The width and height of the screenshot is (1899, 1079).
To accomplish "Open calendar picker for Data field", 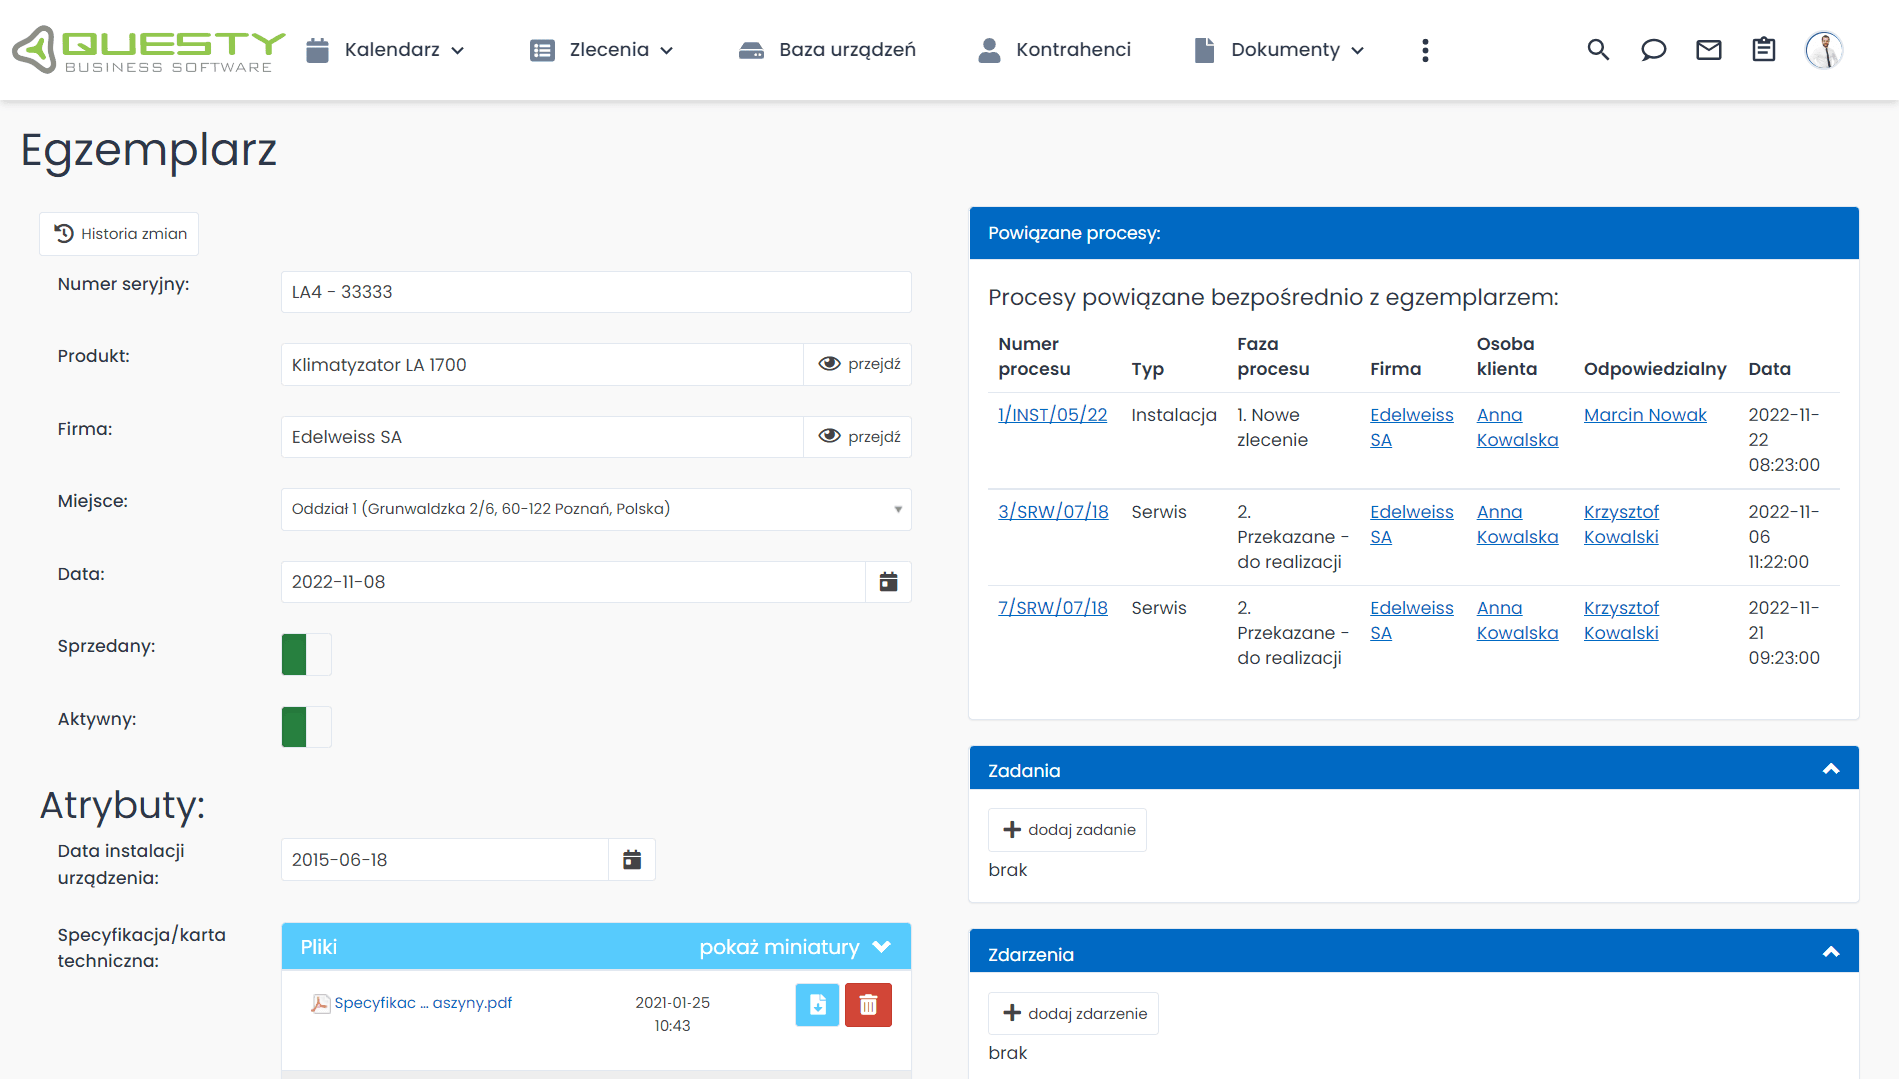I will click(888, 582).
